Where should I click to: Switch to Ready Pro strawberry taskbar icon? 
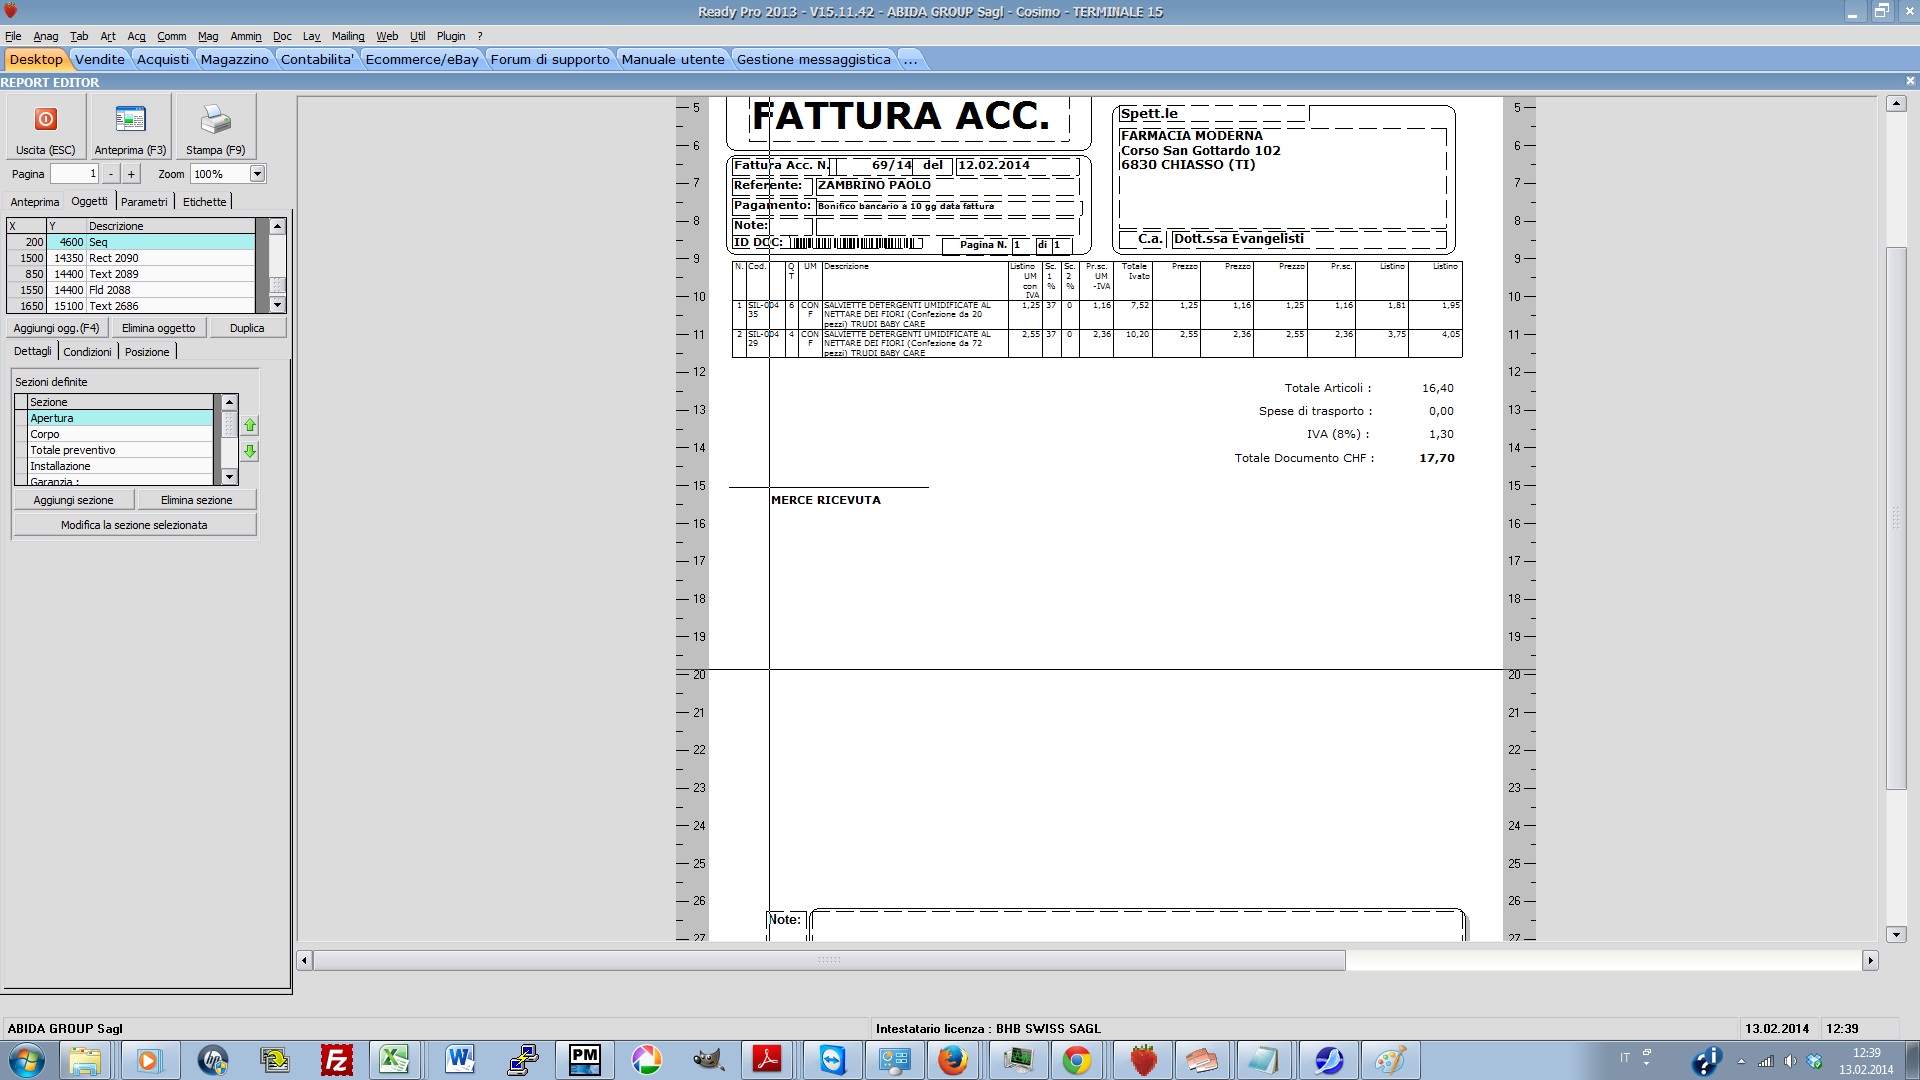1143,1060
